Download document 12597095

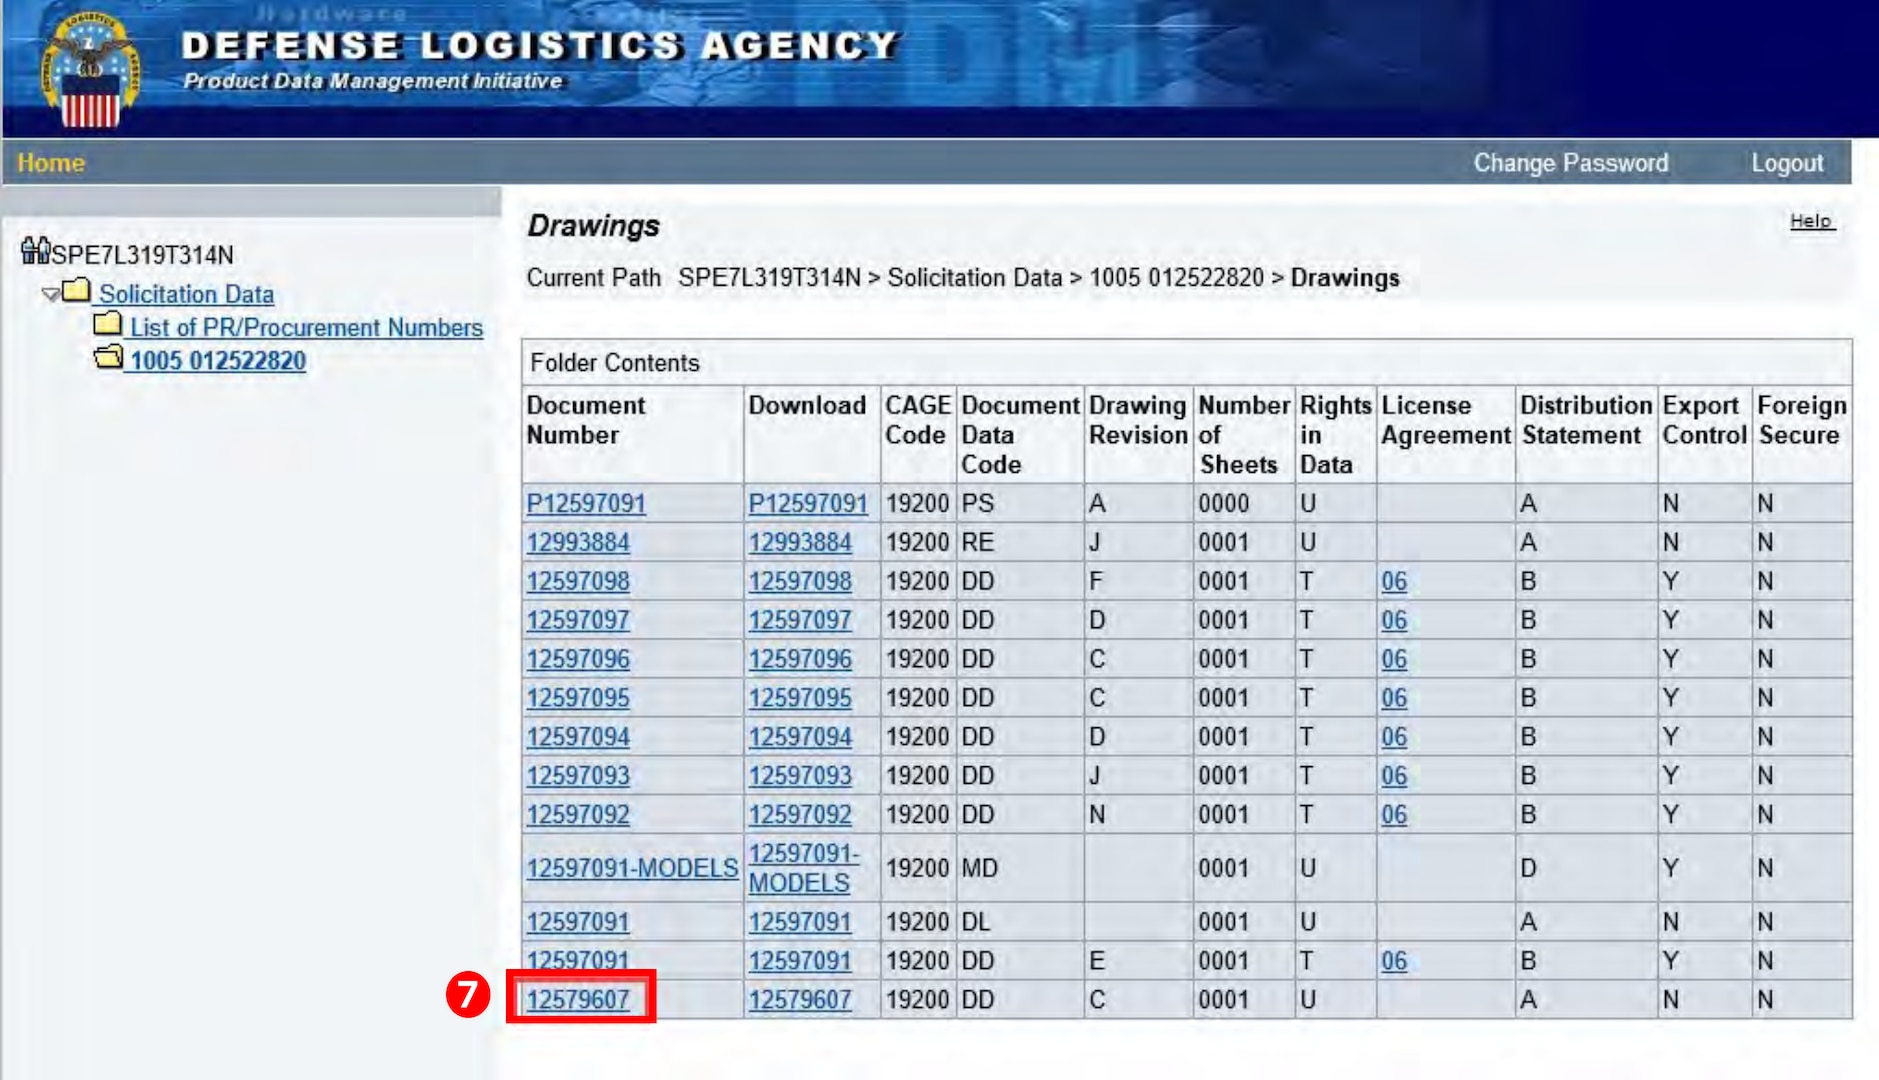(x=800, y=698)
